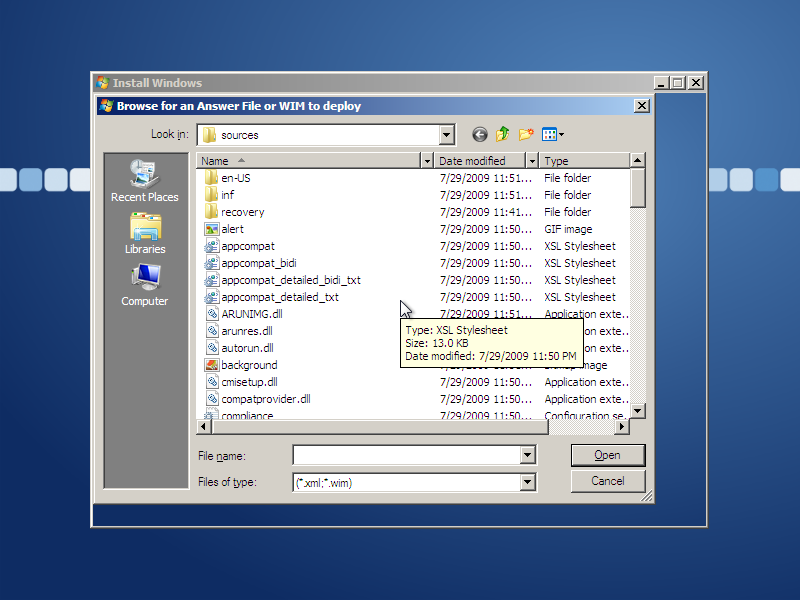Click the compatprovider.dll file icon
Image resolution: width=800 pixels, height=600 pixels.
coord(212,399)
